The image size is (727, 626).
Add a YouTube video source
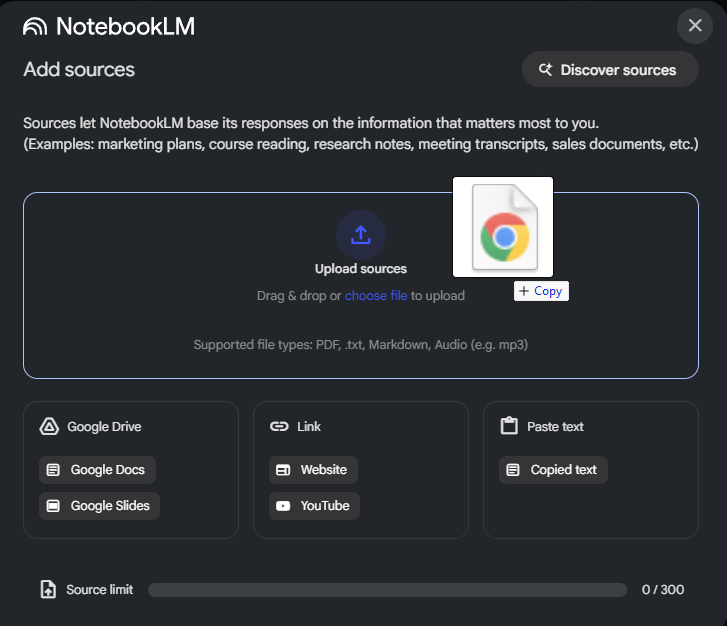pyautogui.click(x=314, y=505)
